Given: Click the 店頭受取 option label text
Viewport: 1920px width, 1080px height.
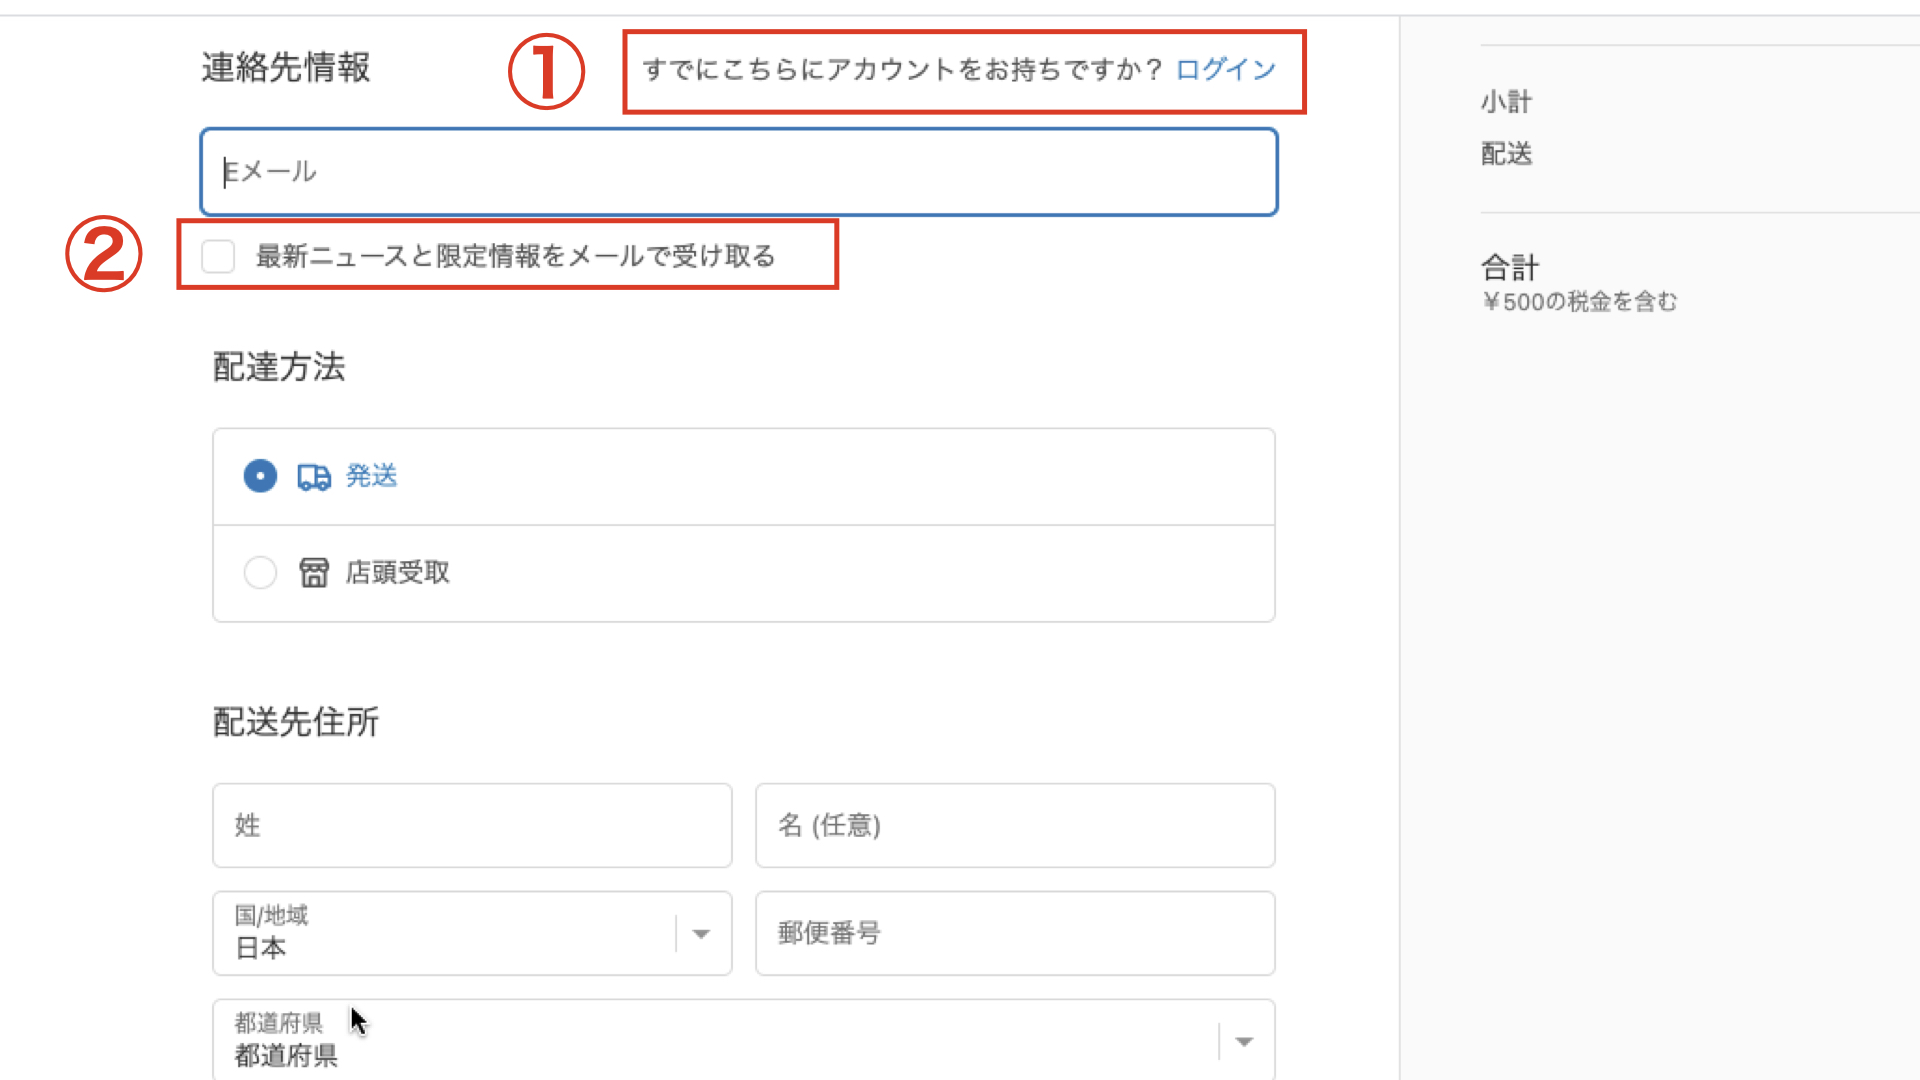Looking at the screenshot, I should [x=398, y=573].
